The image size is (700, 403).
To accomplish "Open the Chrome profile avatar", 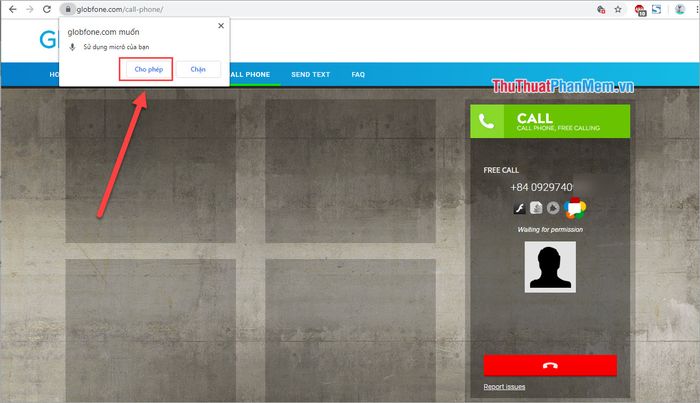I will 679,9.
